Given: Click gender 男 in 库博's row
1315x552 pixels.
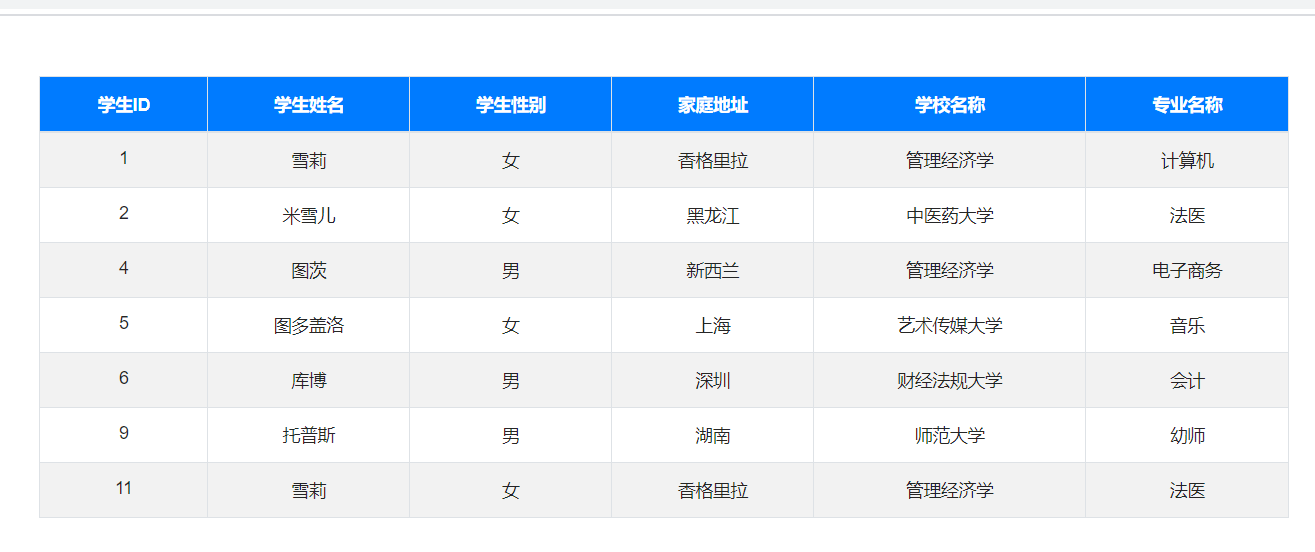Looking at the screenshot, I should point(511,380).
